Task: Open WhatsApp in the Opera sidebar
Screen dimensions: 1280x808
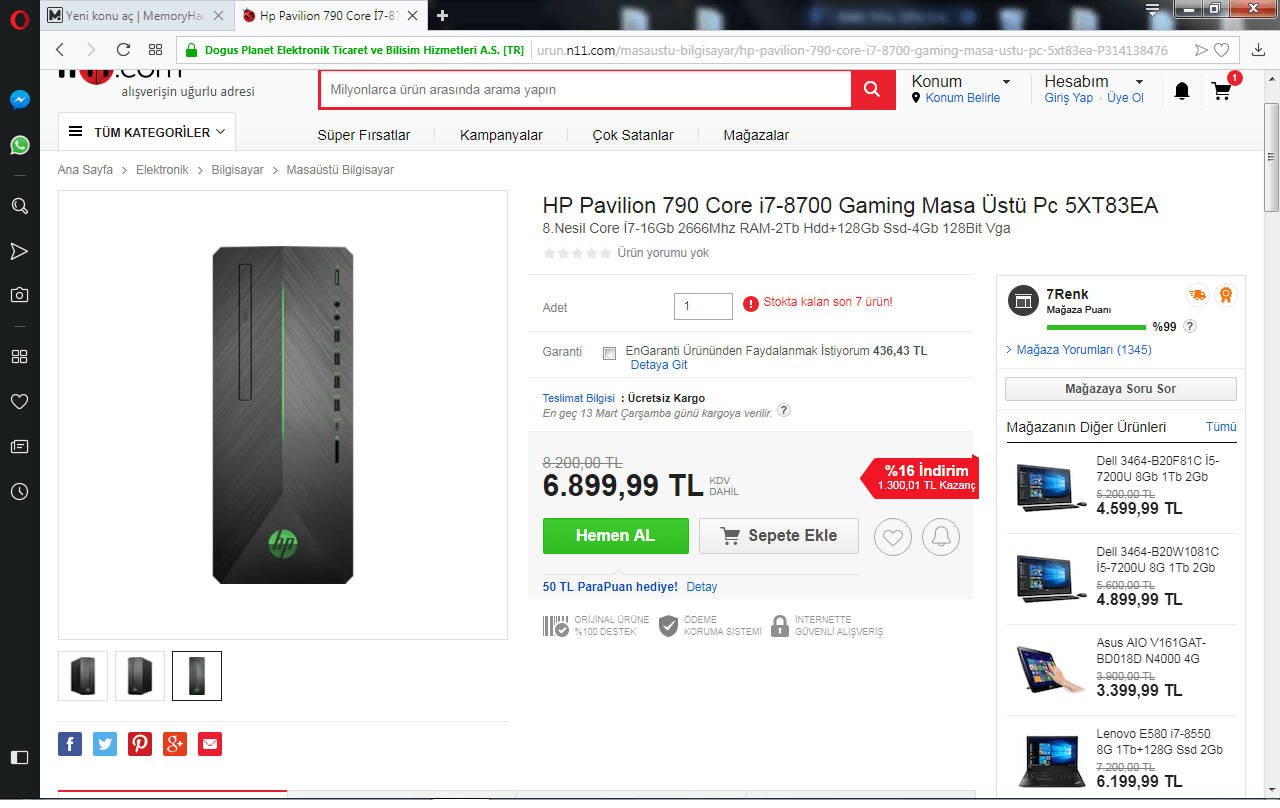Action: [20, 145]
